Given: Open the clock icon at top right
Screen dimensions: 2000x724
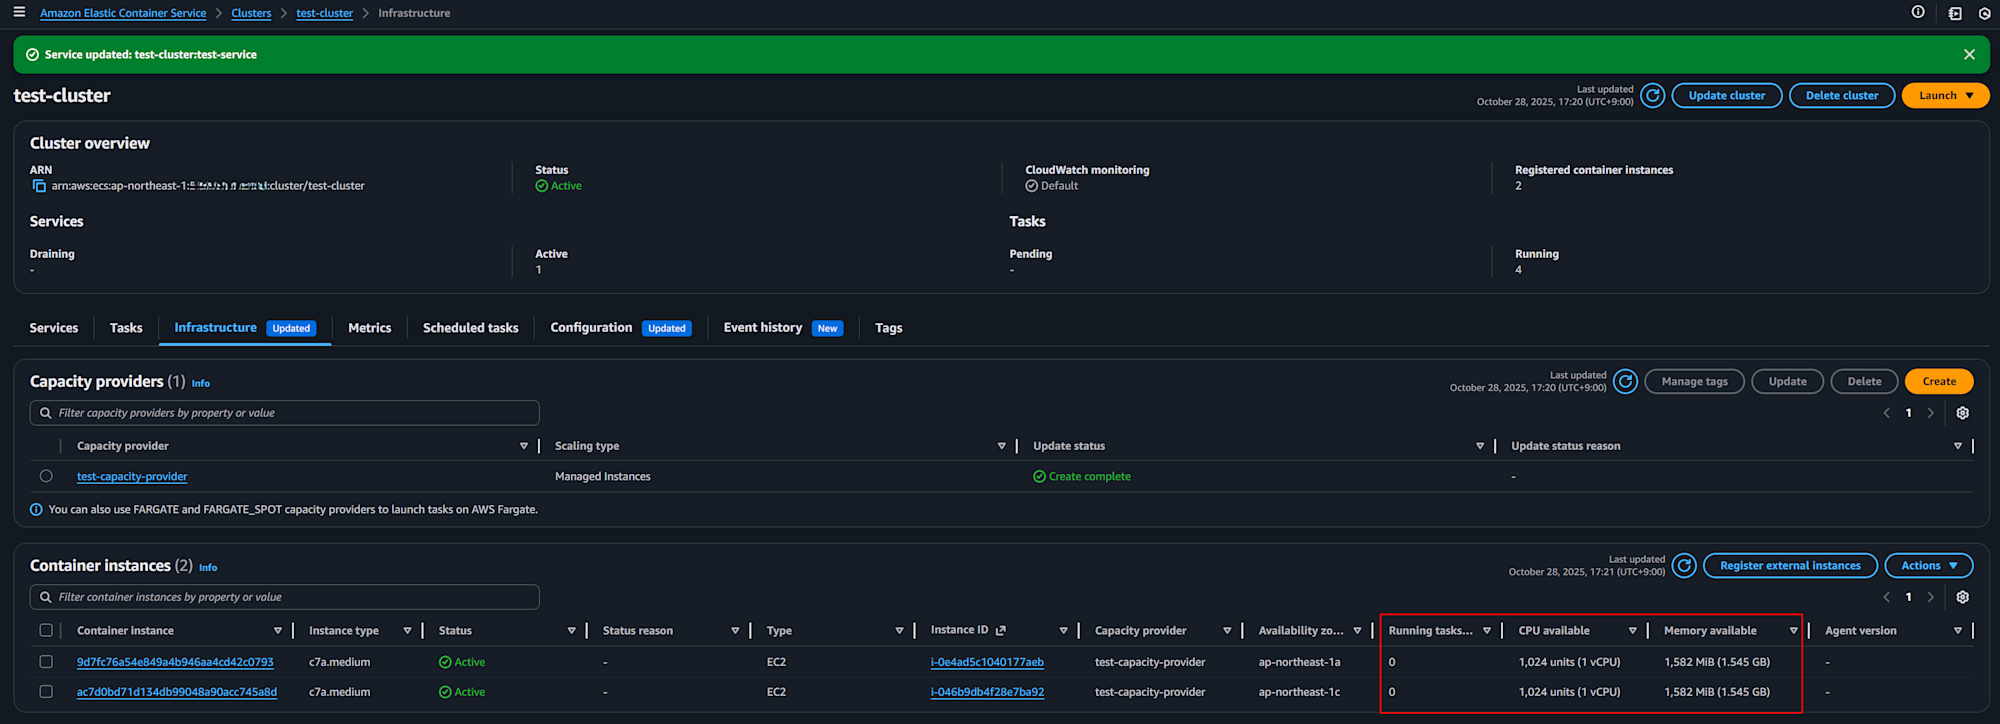Looking at the screenshot, I should (x=1985, y=14).
